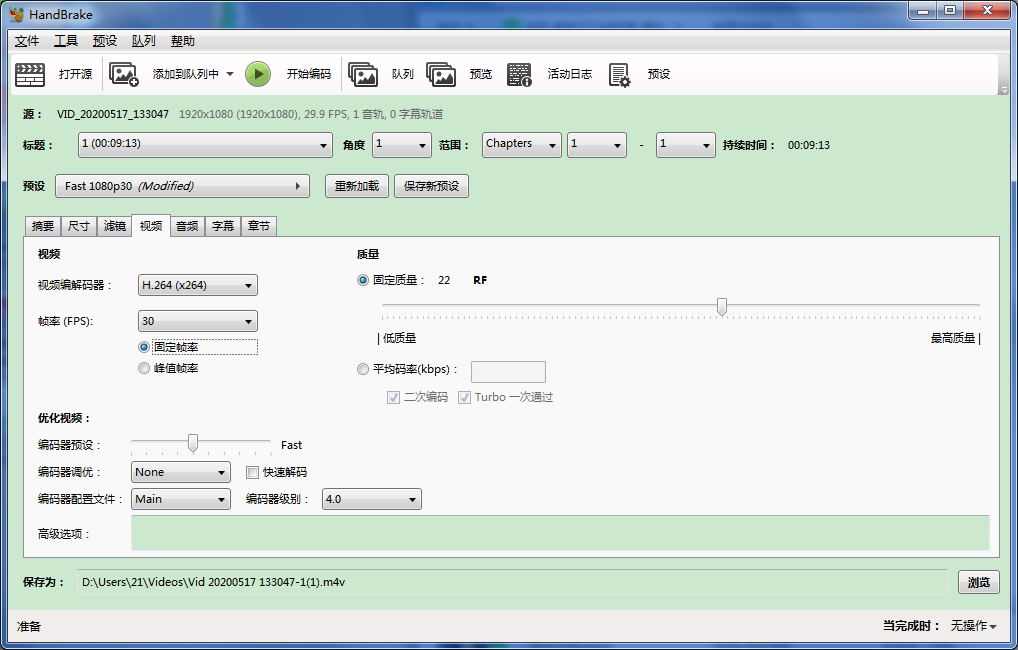Screen dimensions: 1018x650
Task: Select the 峰值帧率 radio button
Action: (144, 368)
